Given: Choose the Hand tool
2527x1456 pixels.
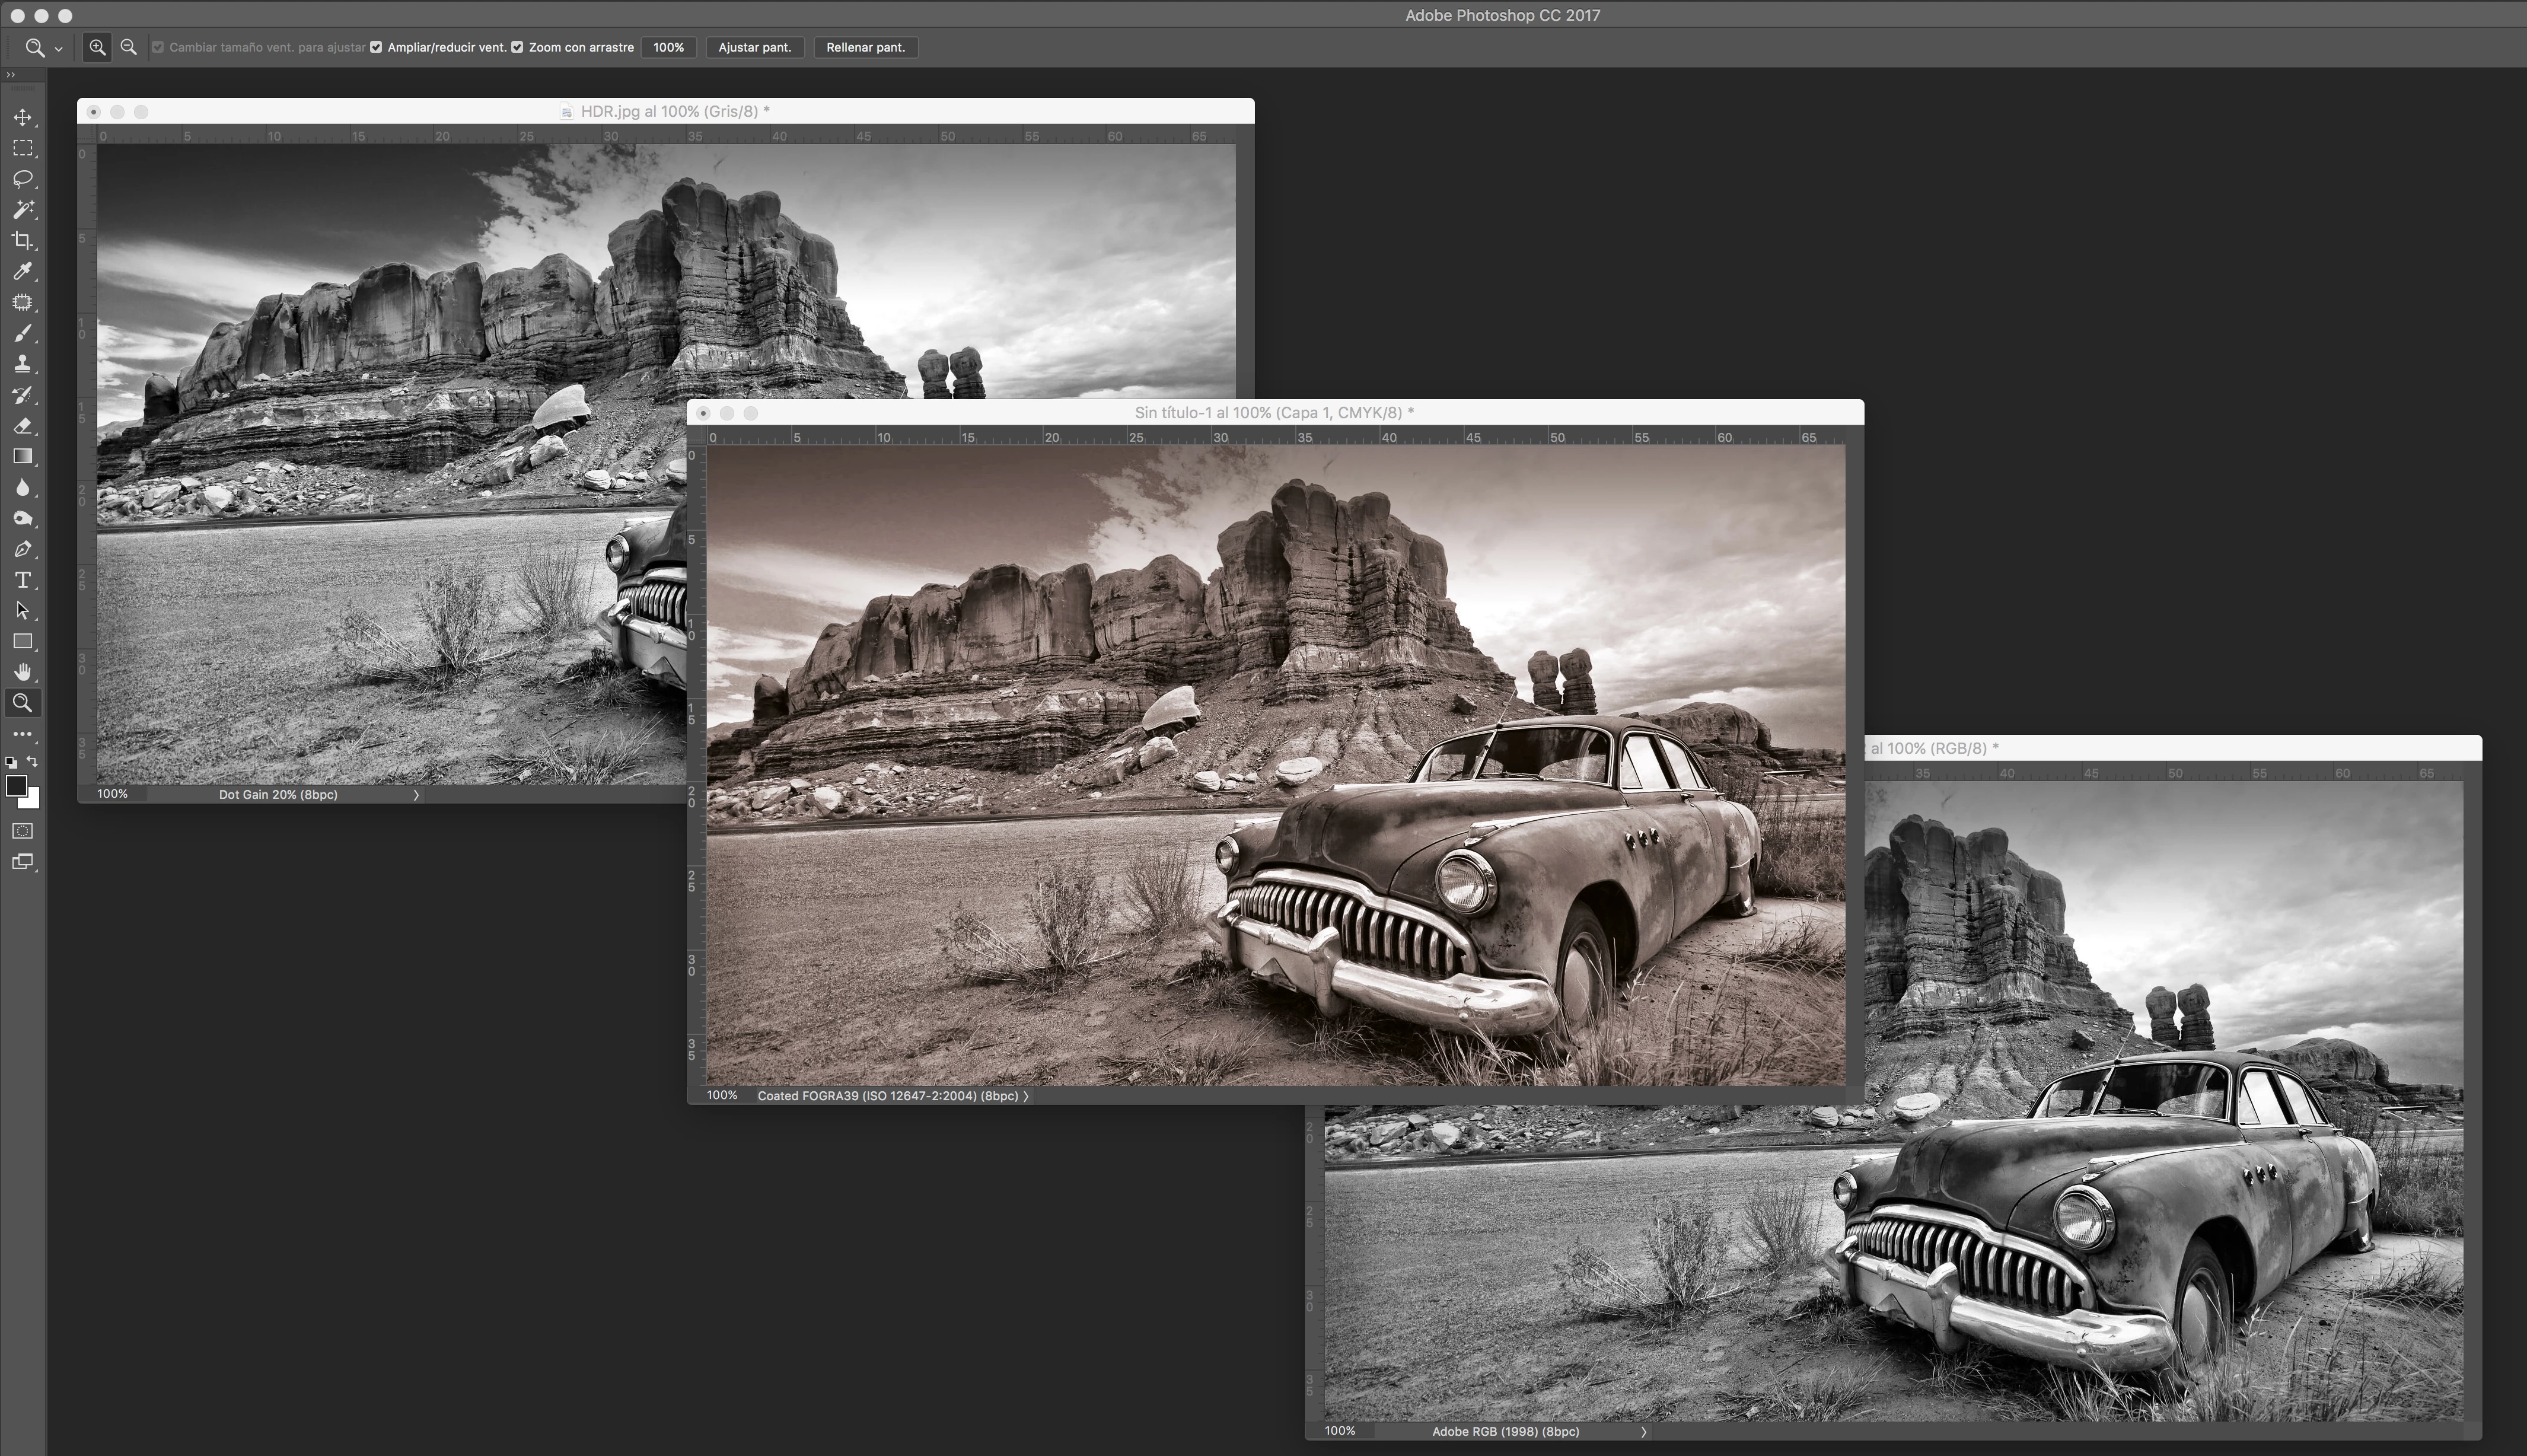Looking at the screenshot, I should tap(22, 672).
